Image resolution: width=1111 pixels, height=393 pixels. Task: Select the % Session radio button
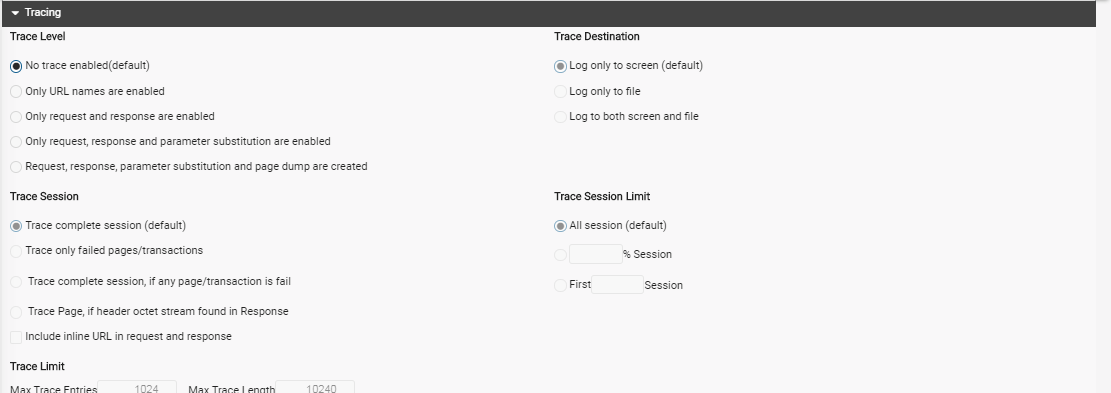560,255
